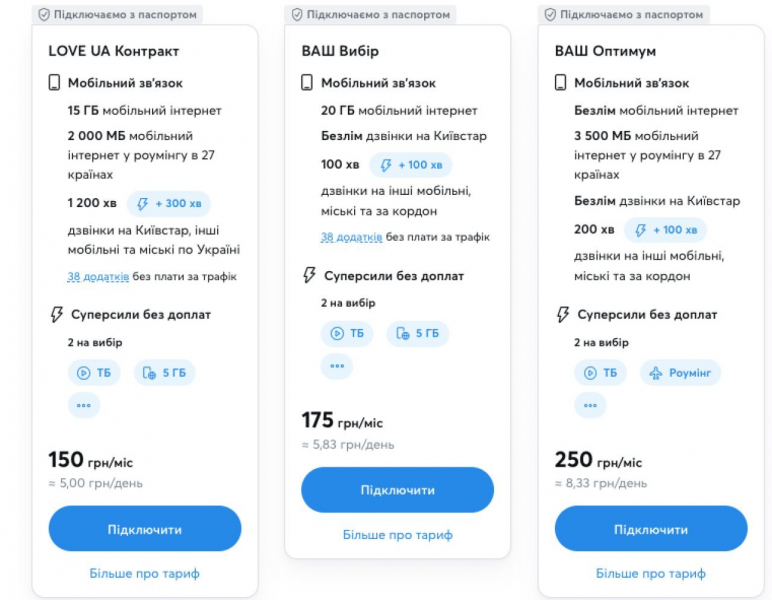Click the ТБ chip in LOVE UA Контракт

[x=94, y=373]
